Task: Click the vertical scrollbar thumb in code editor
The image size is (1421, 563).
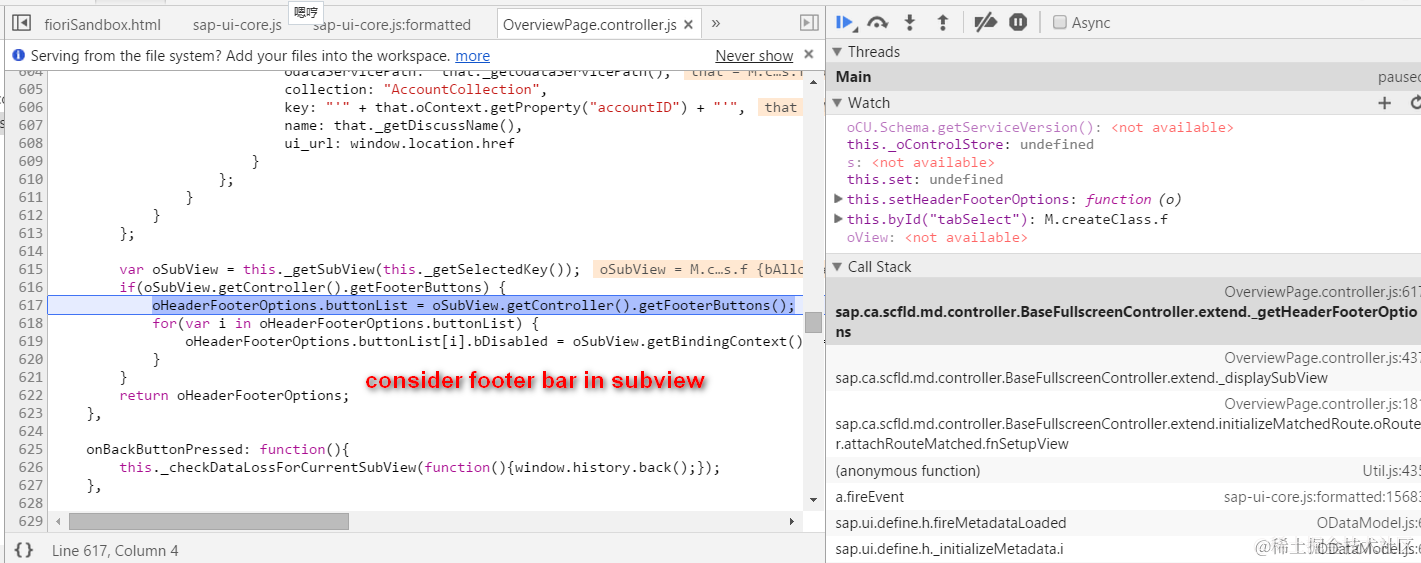Action: (813, 322)
